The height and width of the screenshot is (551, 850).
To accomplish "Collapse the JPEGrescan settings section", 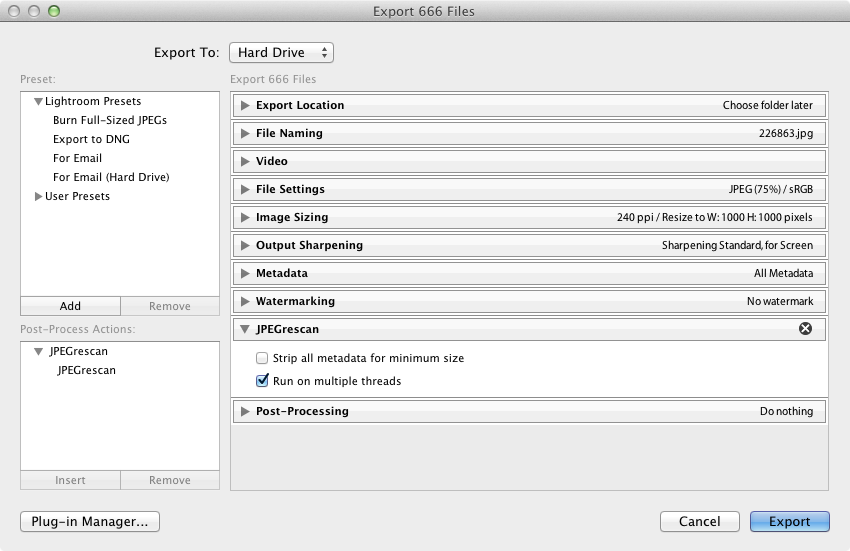I will [245, 329].
